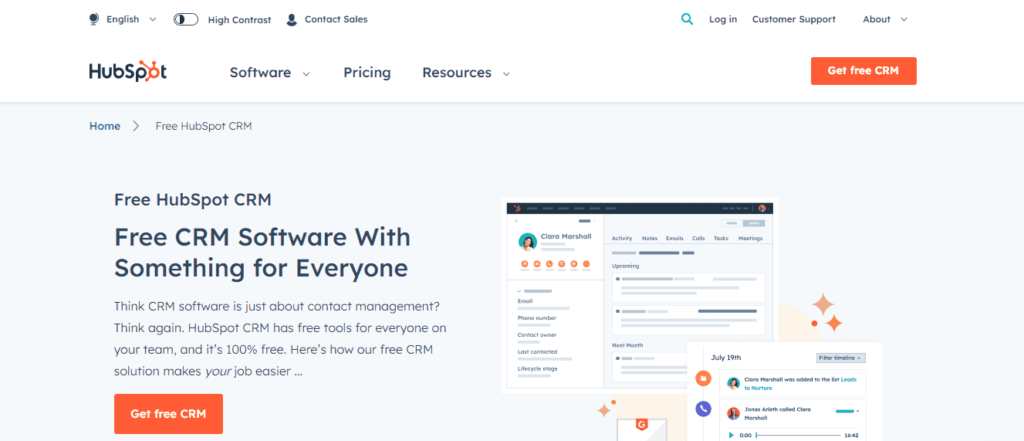Click the Next Month section label
The image size is (1024, 441).
pyautogui.click(x=627, y=345)
